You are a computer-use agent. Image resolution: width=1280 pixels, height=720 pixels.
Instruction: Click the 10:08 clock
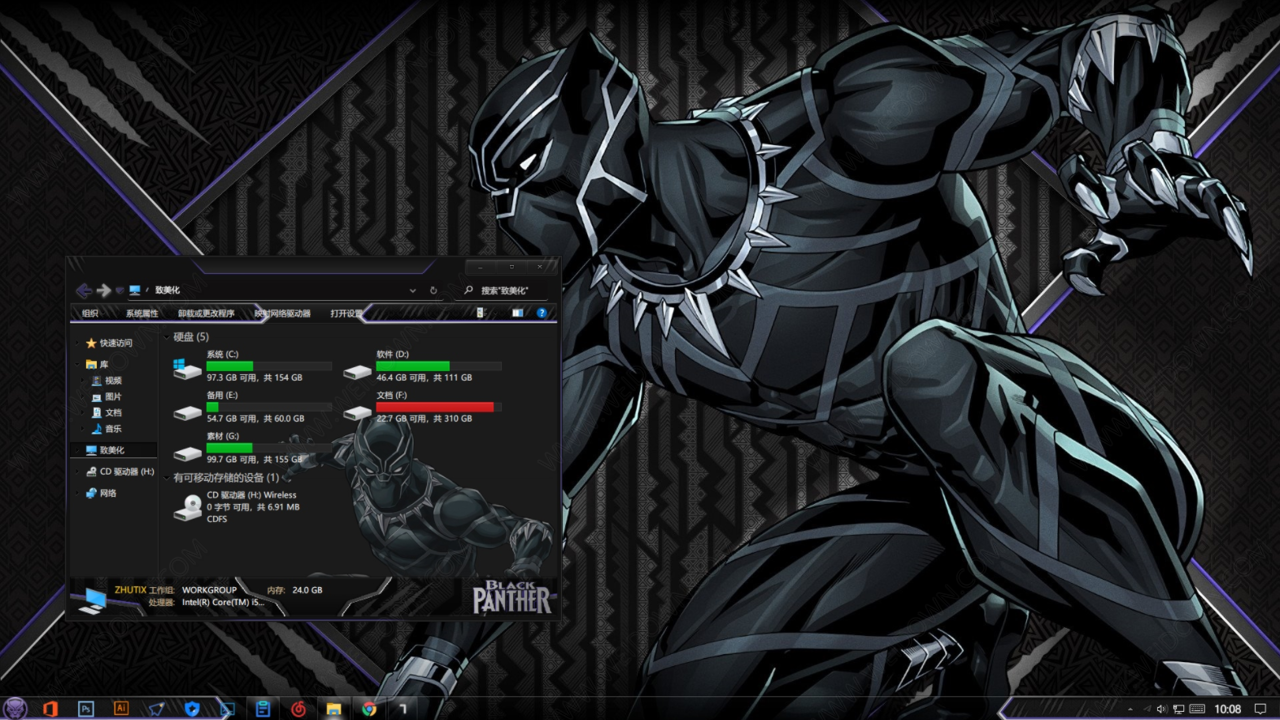pos(1227,709)
